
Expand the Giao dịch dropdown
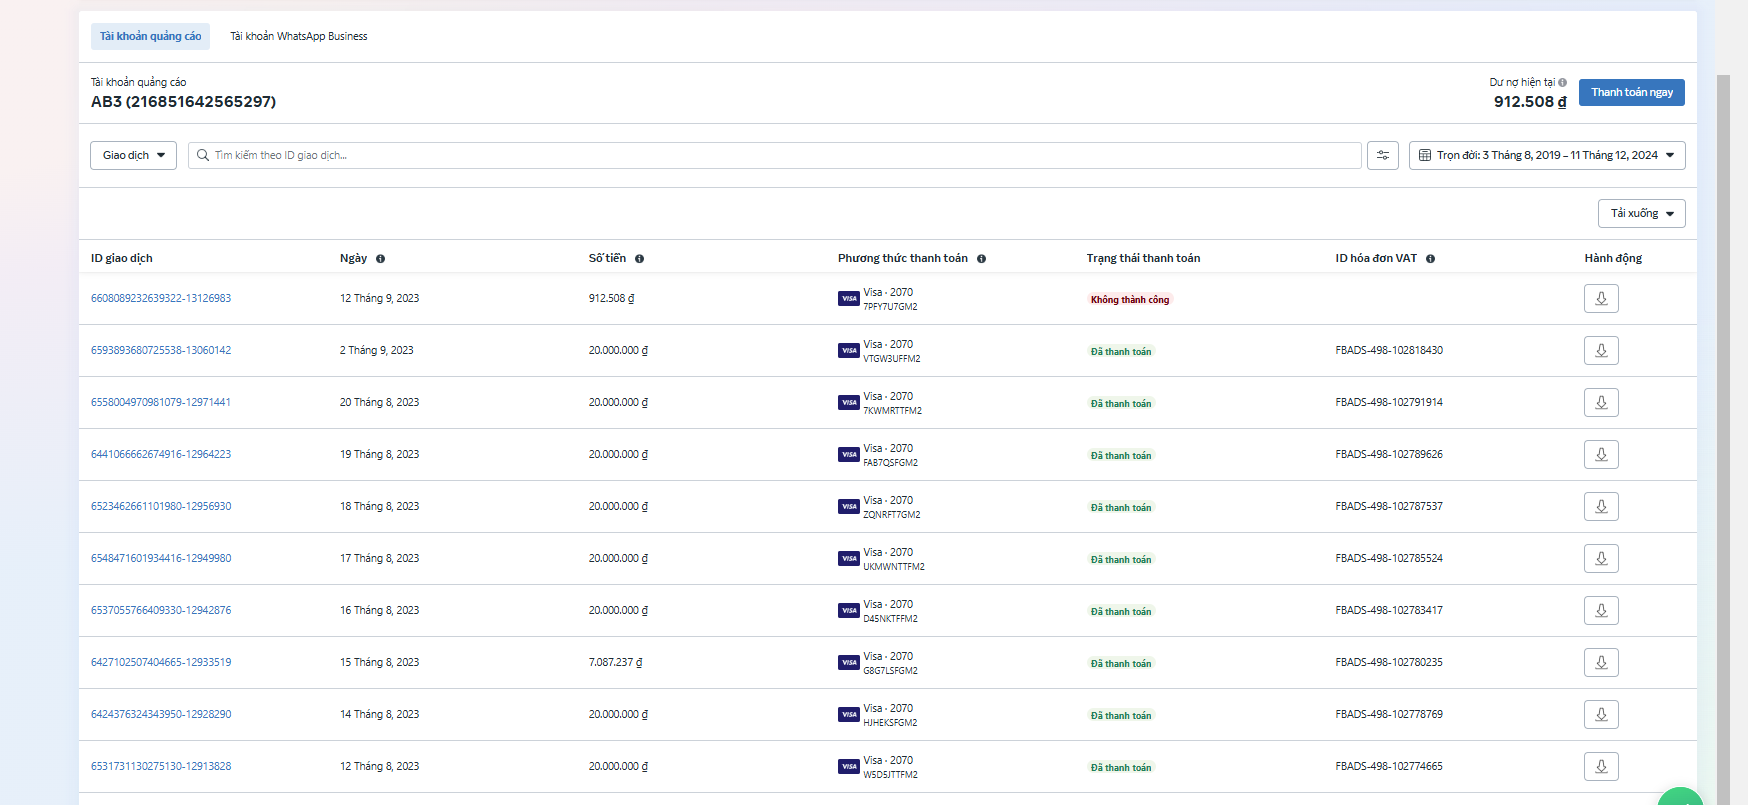[x=133, y=156]
